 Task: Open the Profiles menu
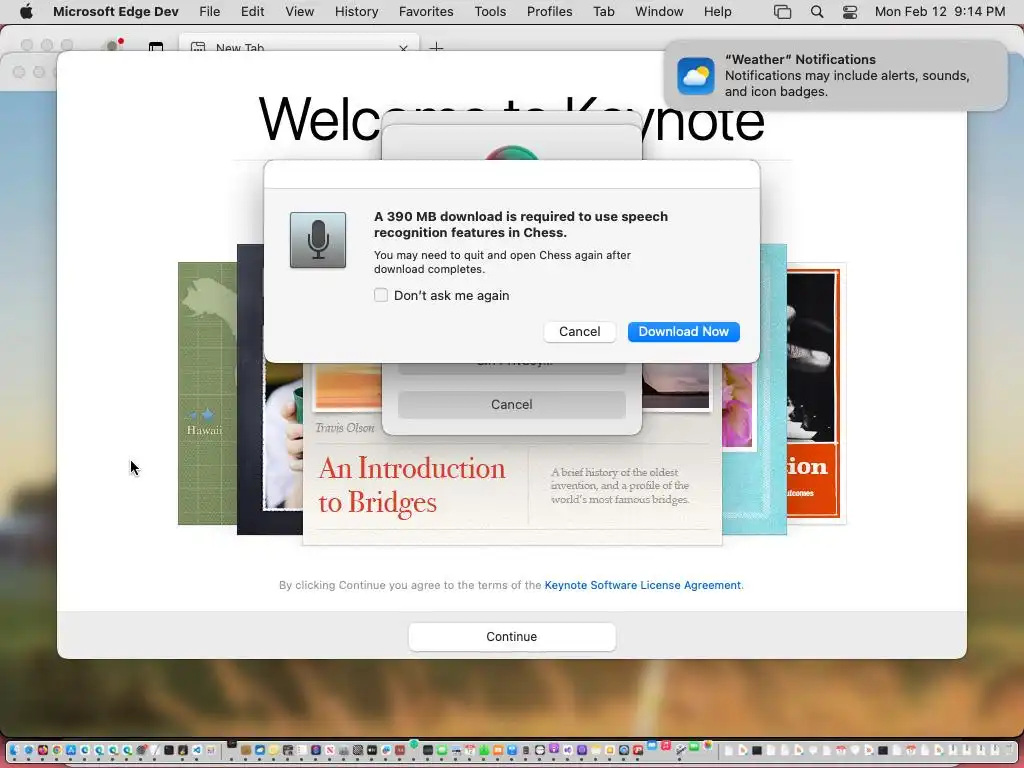click(549, 12)
